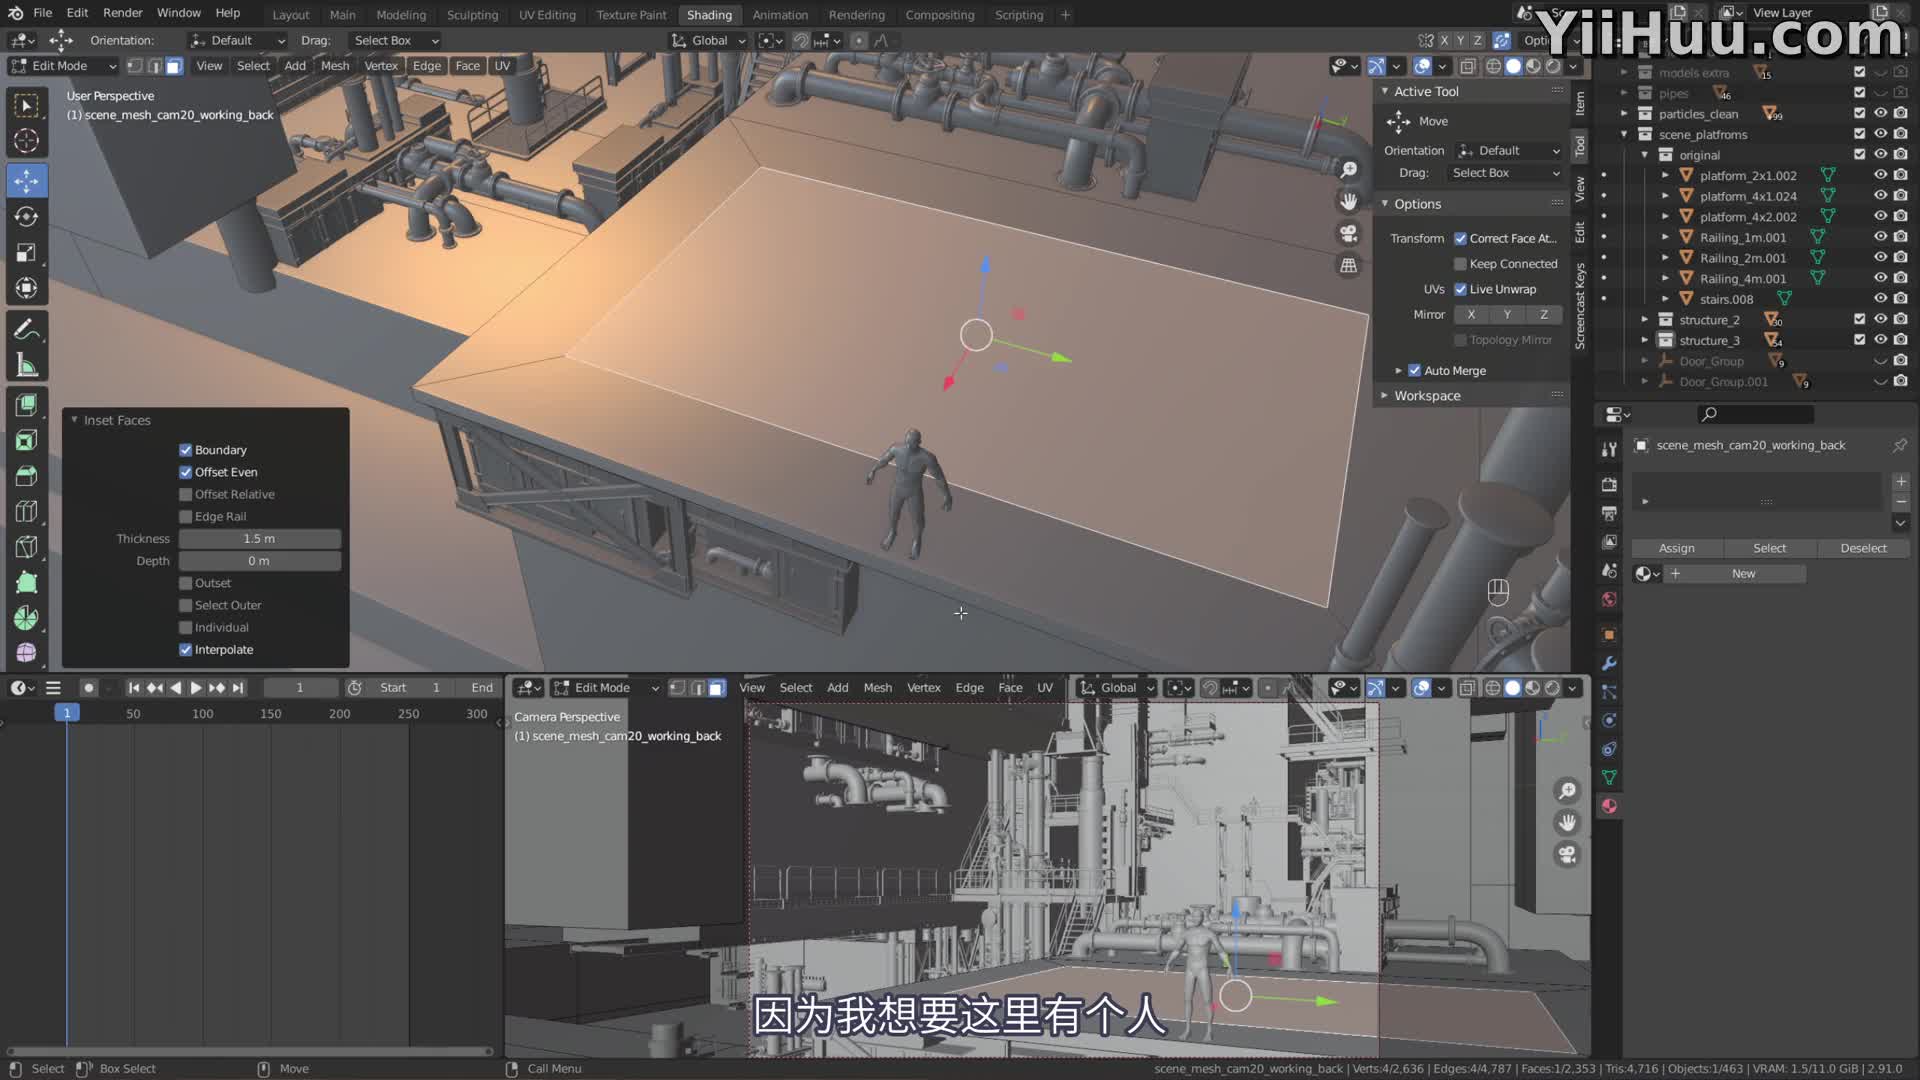Switch to vertex select mode in header

point(135,66)
